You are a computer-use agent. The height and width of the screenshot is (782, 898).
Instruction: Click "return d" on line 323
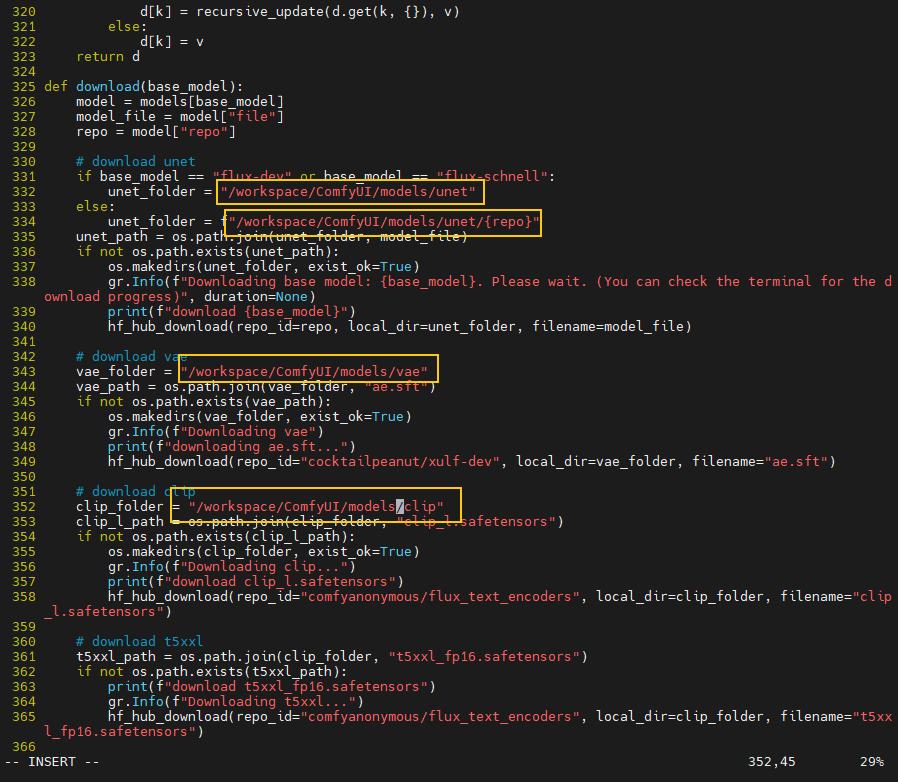108,57
